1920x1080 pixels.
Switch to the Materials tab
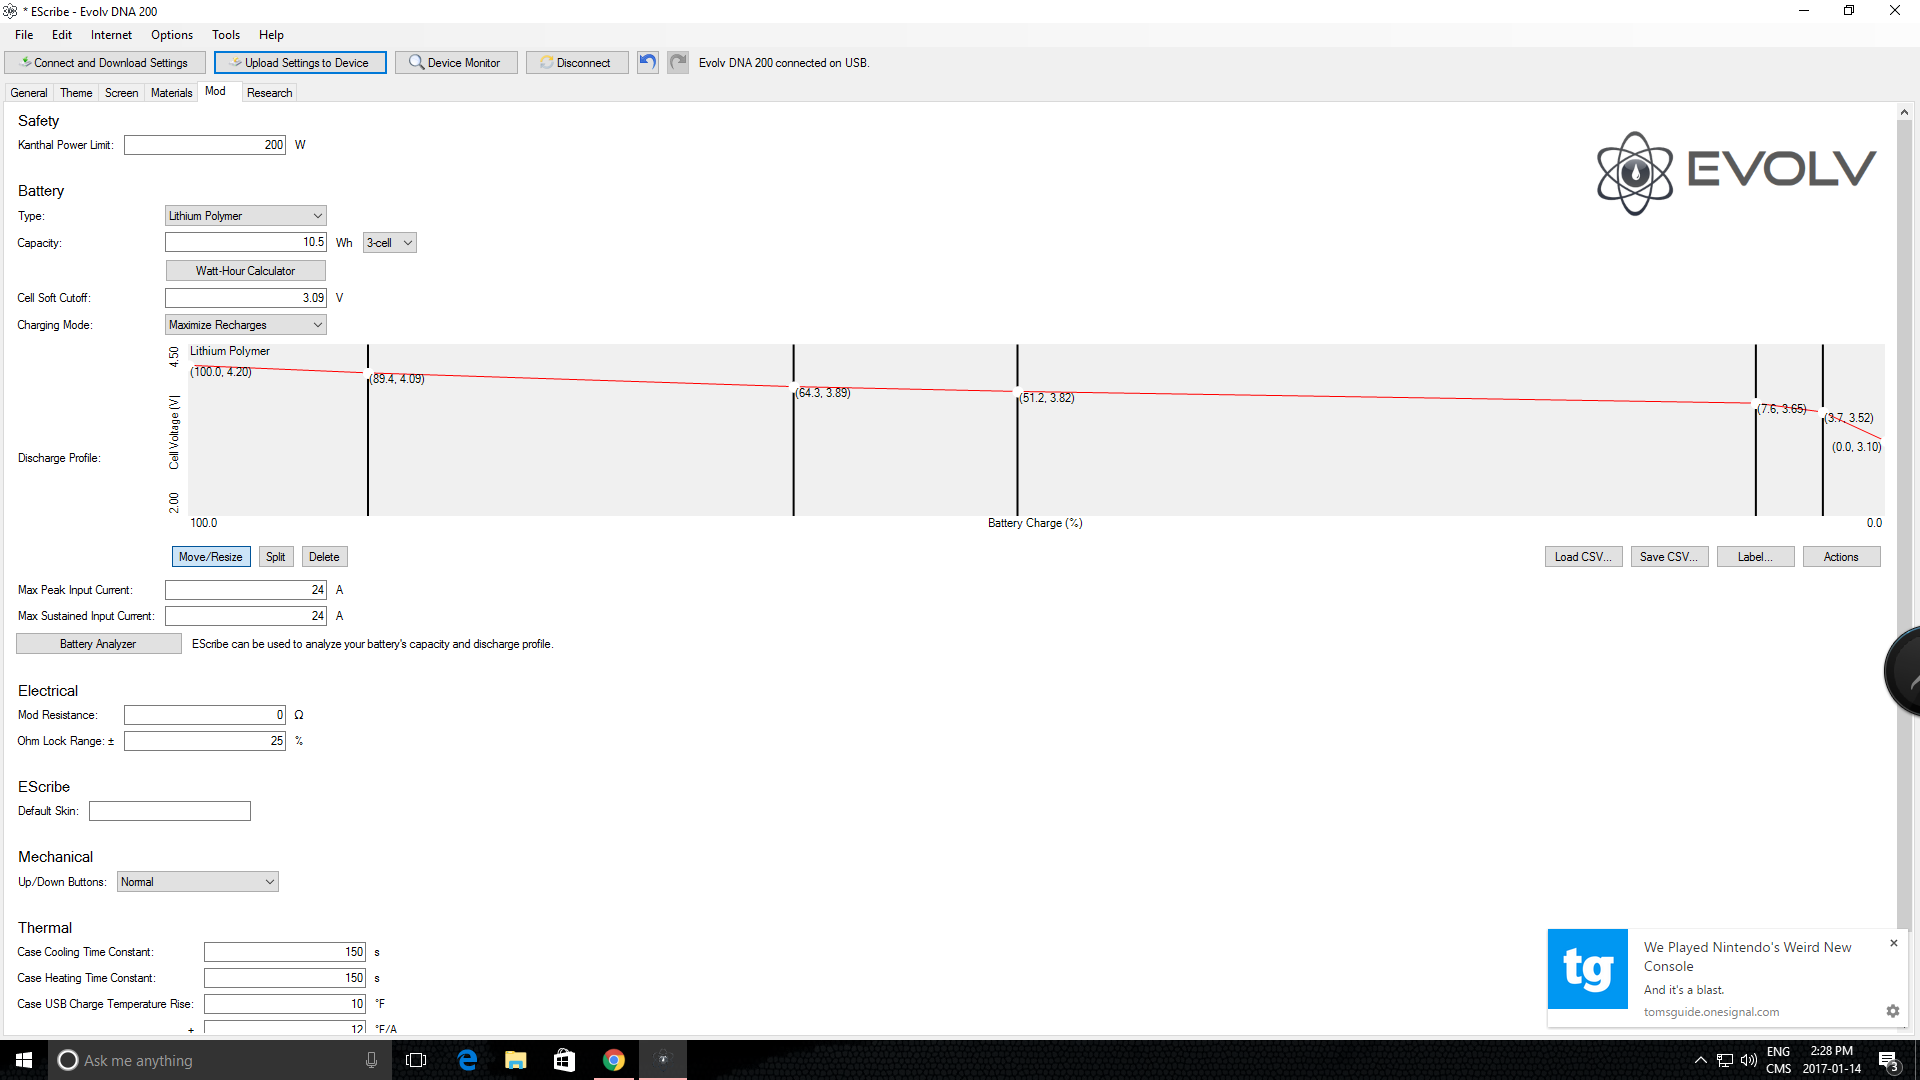(x=171, y=93)
